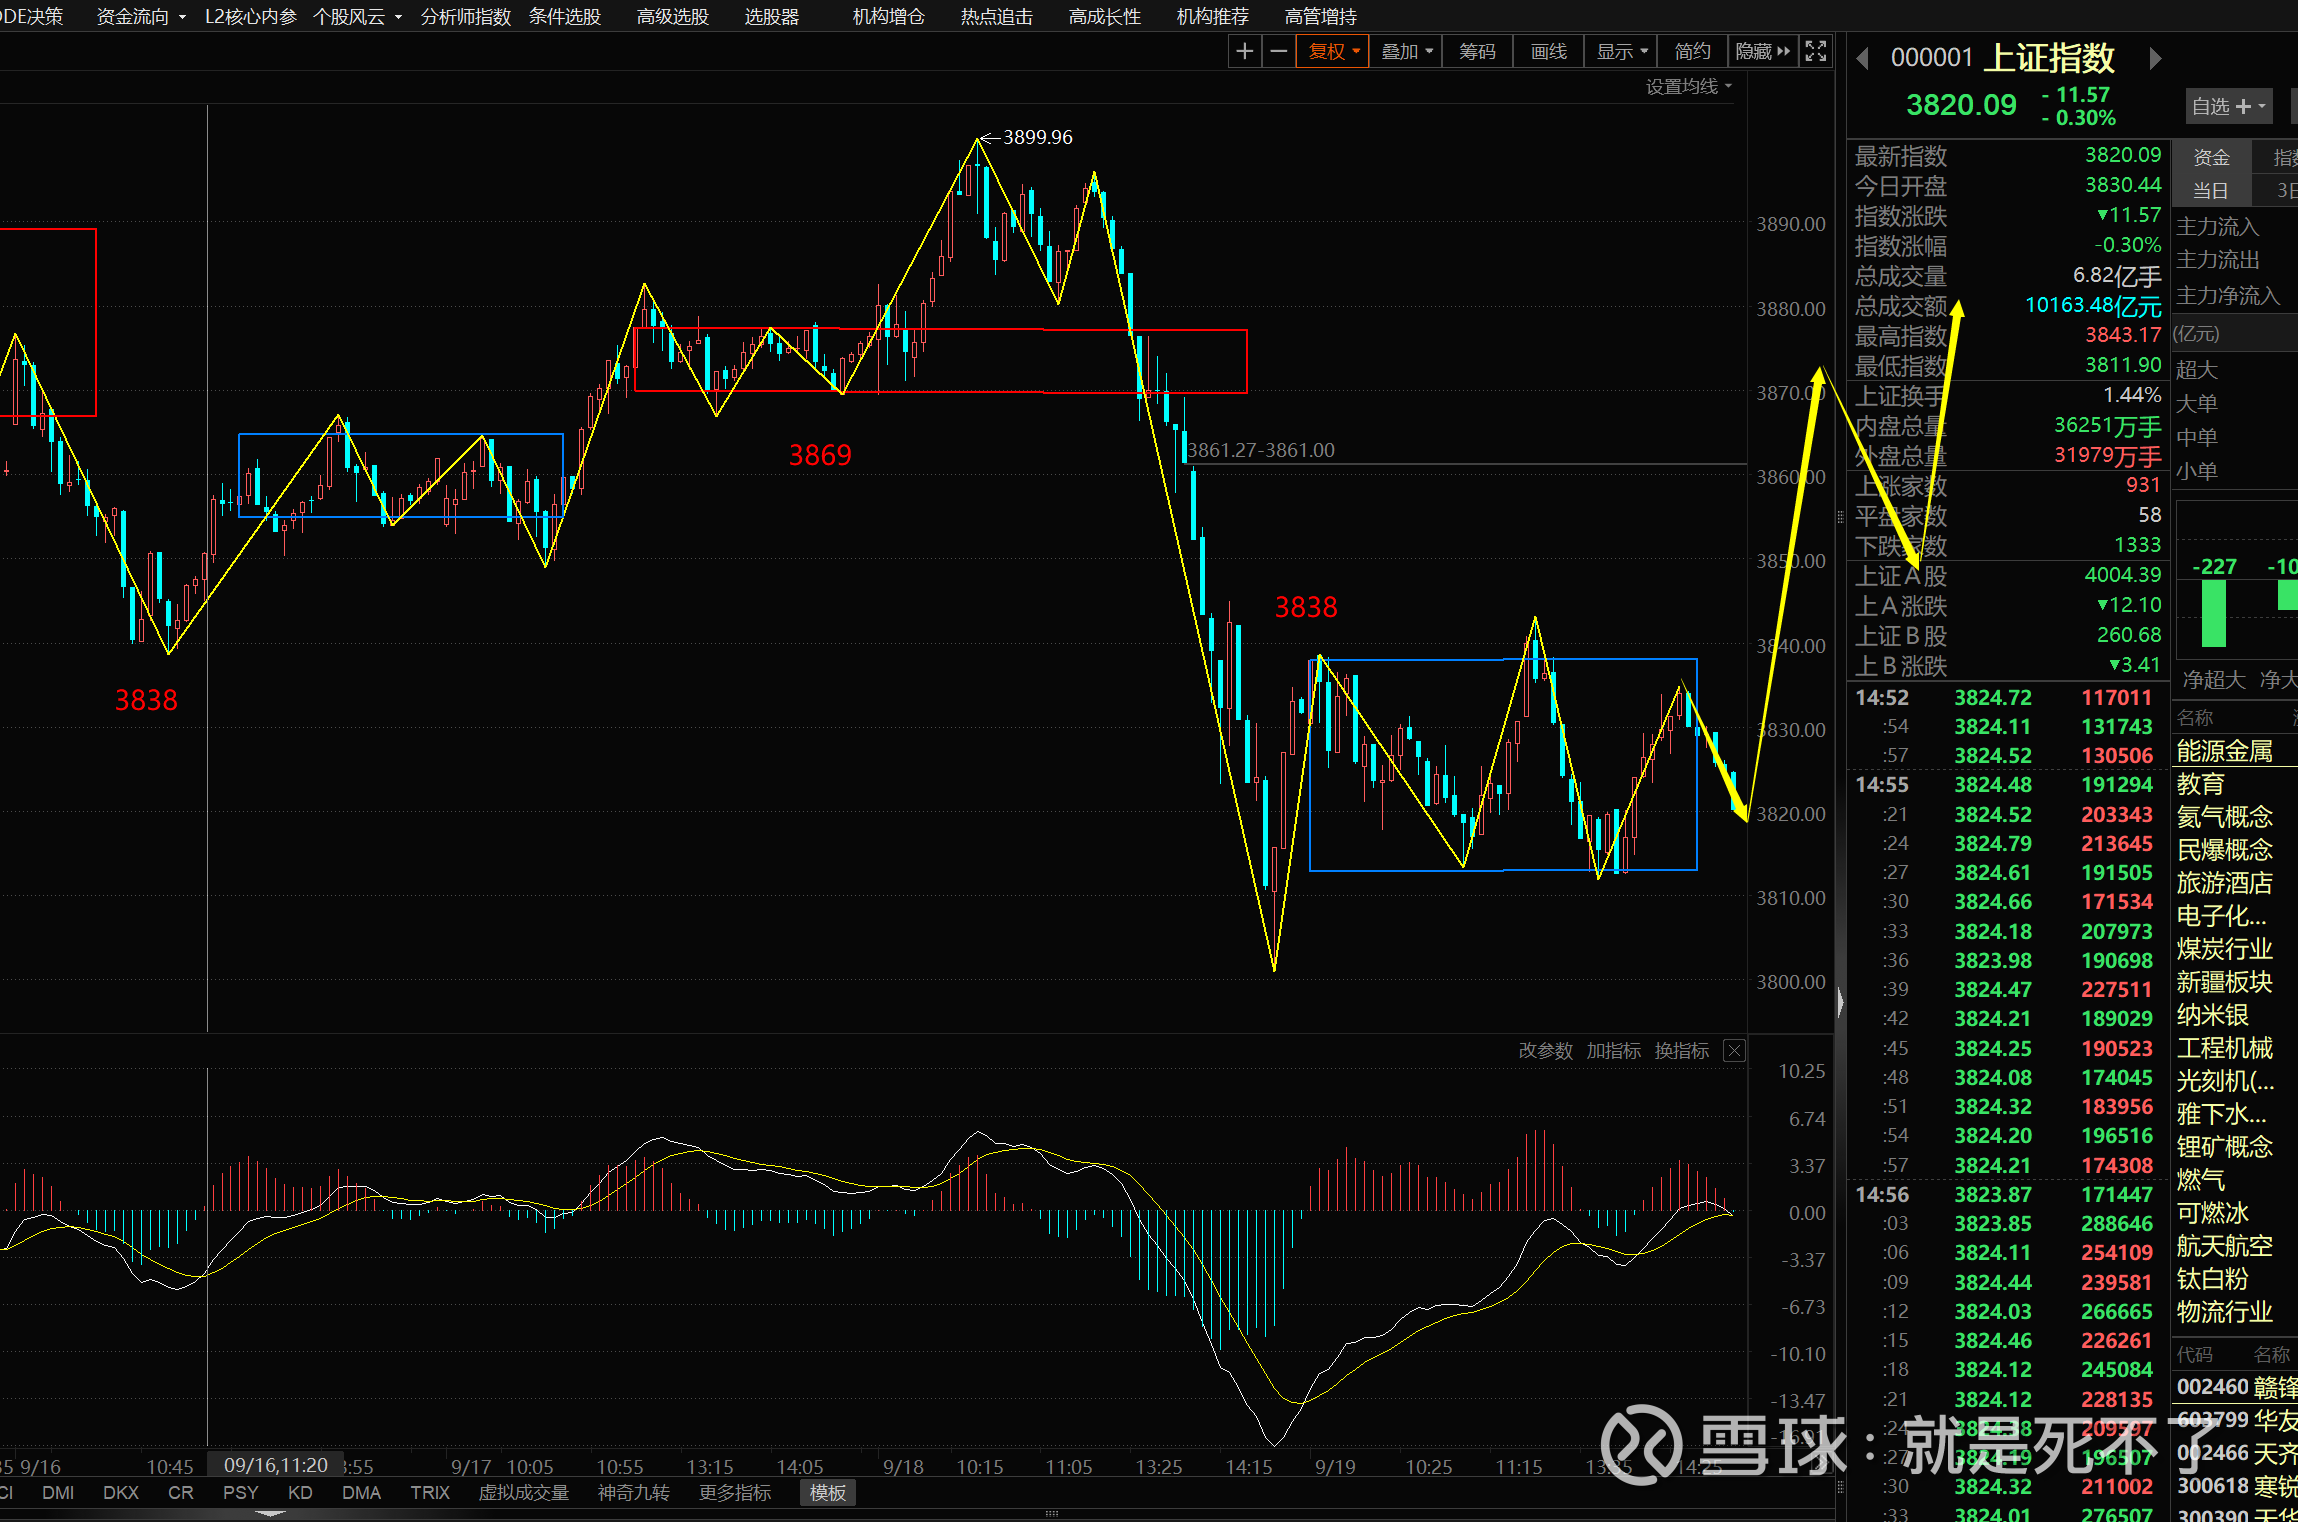Open the 复权 dropdown

[x=1333, y=51]
